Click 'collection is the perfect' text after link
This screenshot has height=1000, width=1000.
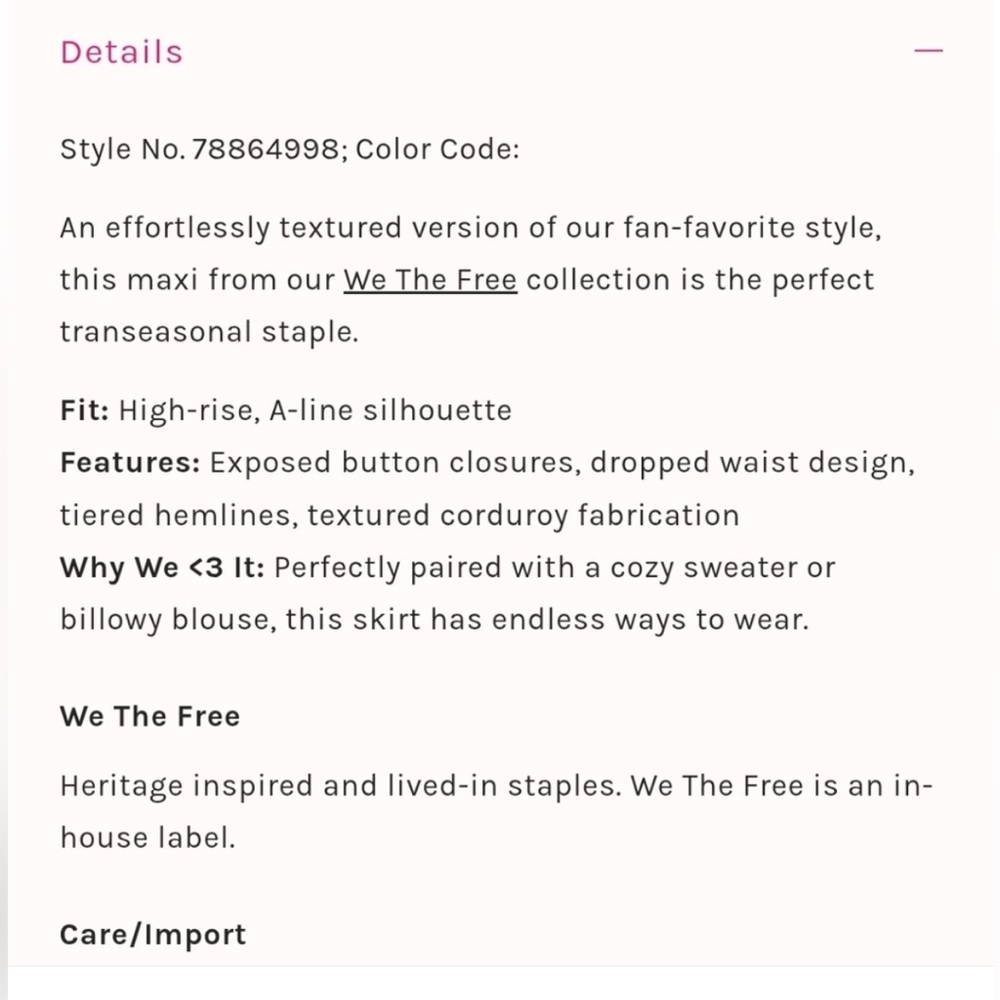[700, 281]
